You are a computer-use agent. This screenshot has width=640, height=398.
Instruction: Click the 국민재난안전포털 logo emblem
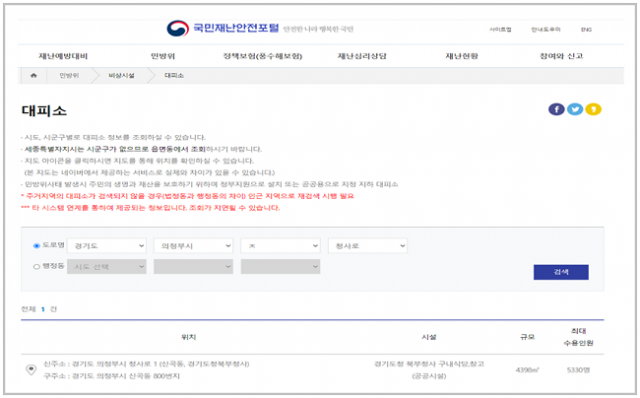(x=178, y=28)
